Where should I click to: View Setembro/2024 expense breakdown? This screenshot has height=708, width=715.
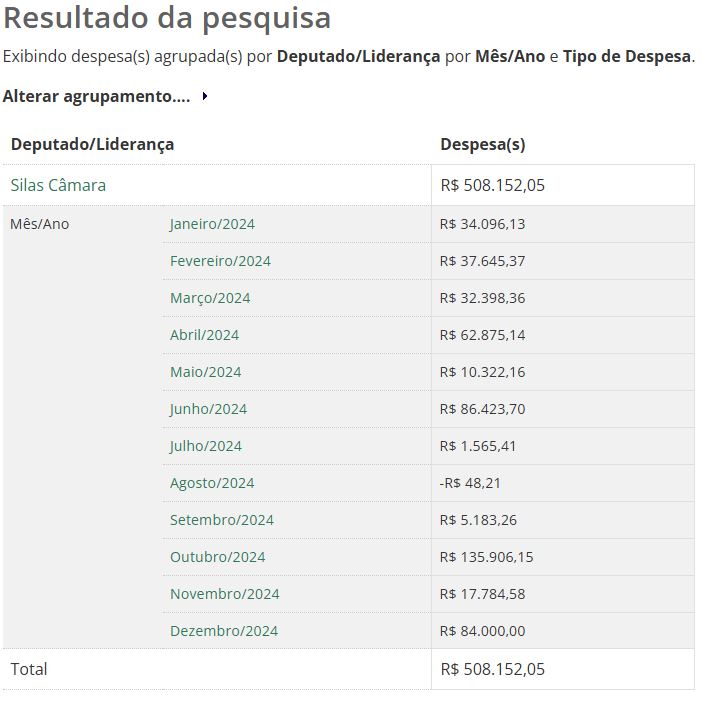click(x=221, y=520)
